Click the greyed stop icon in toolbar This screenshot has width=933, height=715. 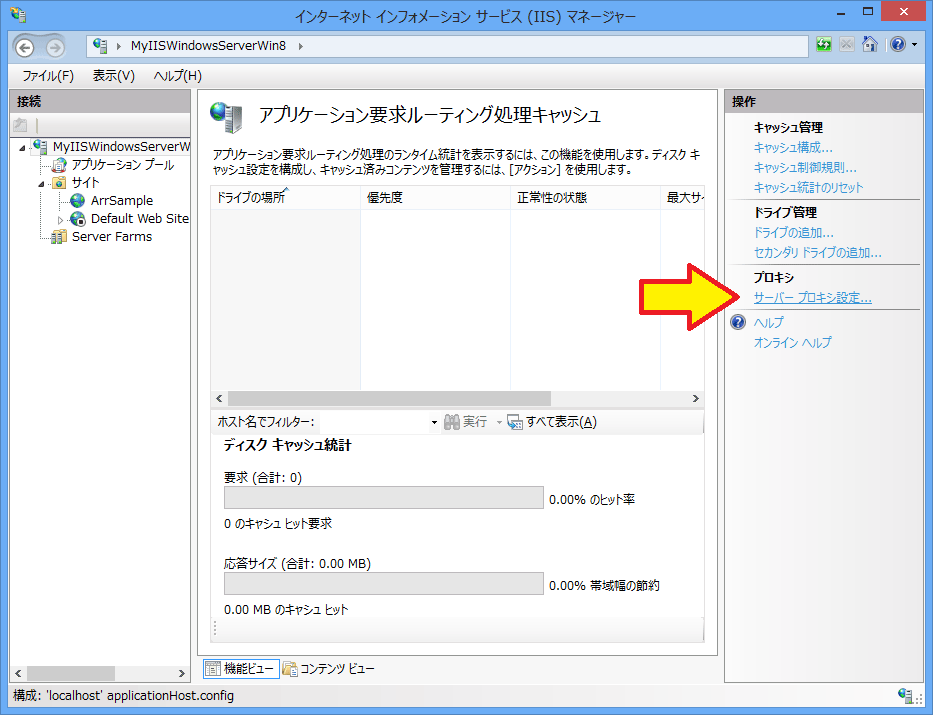click(x=847, y=45)
